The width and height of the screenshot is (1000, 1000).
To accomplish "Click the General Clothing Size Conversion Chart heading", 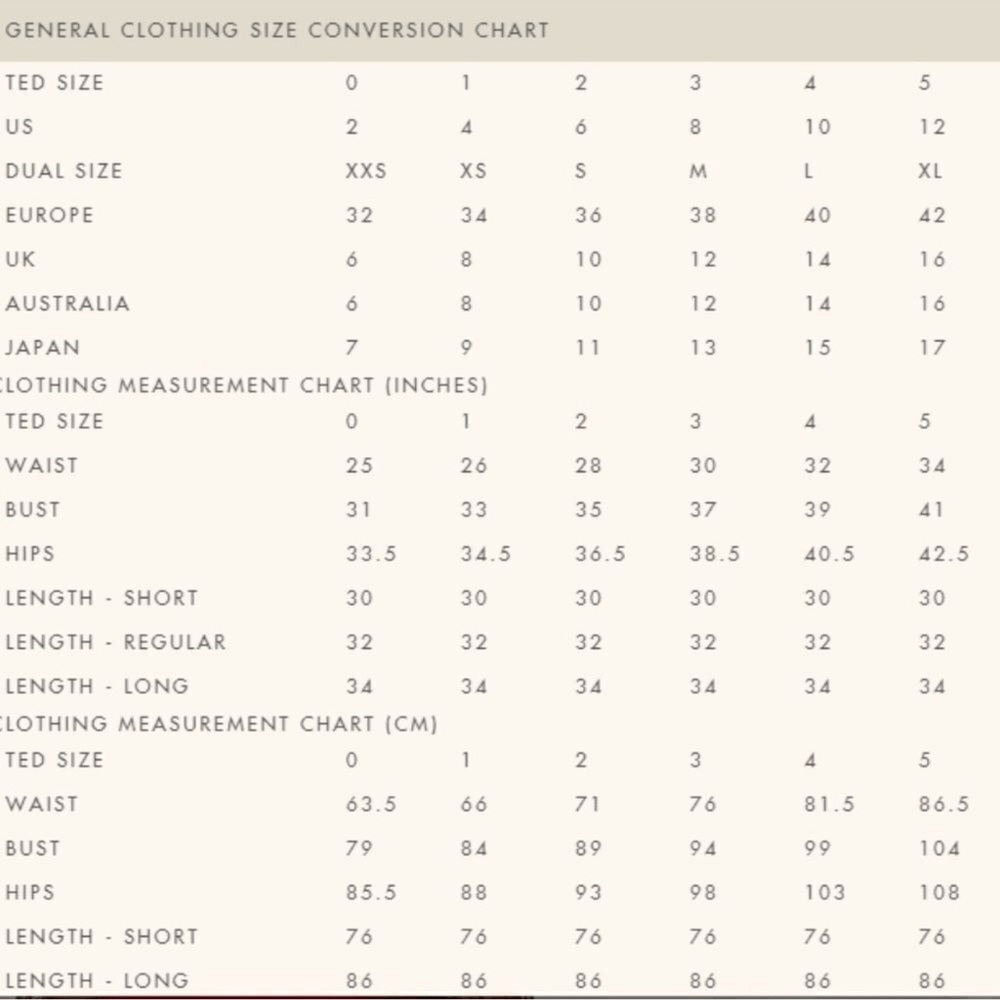I will [277, 30].
